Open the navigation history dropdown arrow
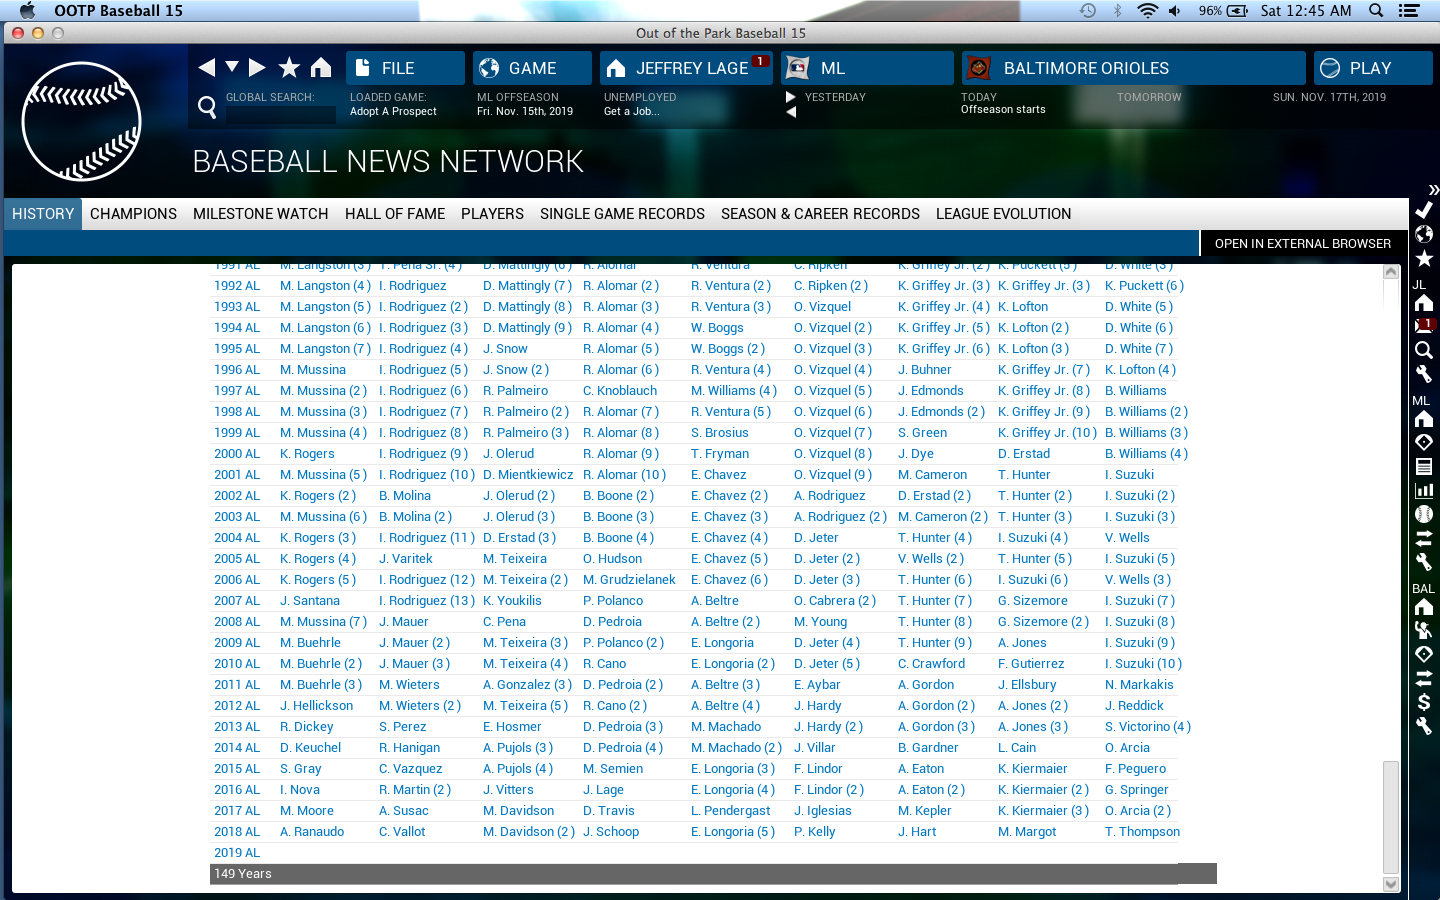The width and height of the screenshot is (1440, 900). coord(232,67)
